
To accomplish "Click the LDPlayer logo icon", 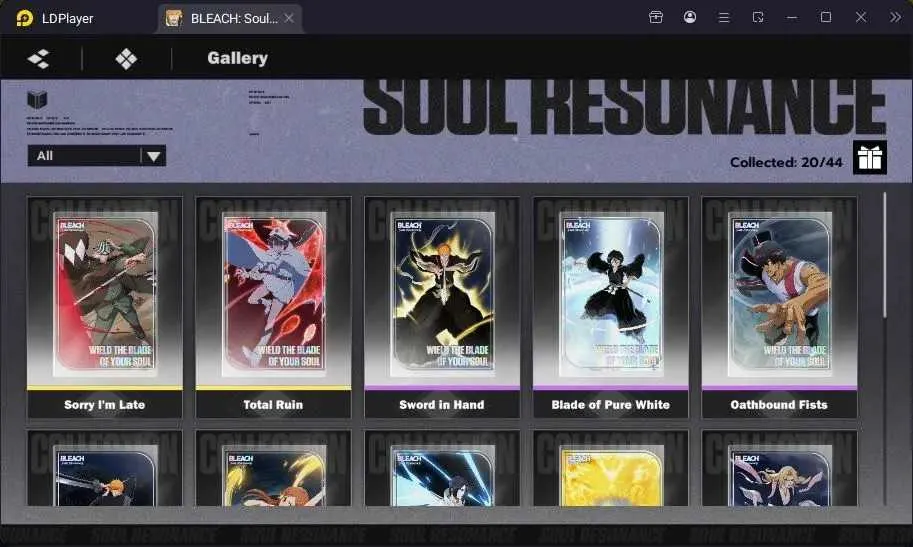I will [24, 18].
